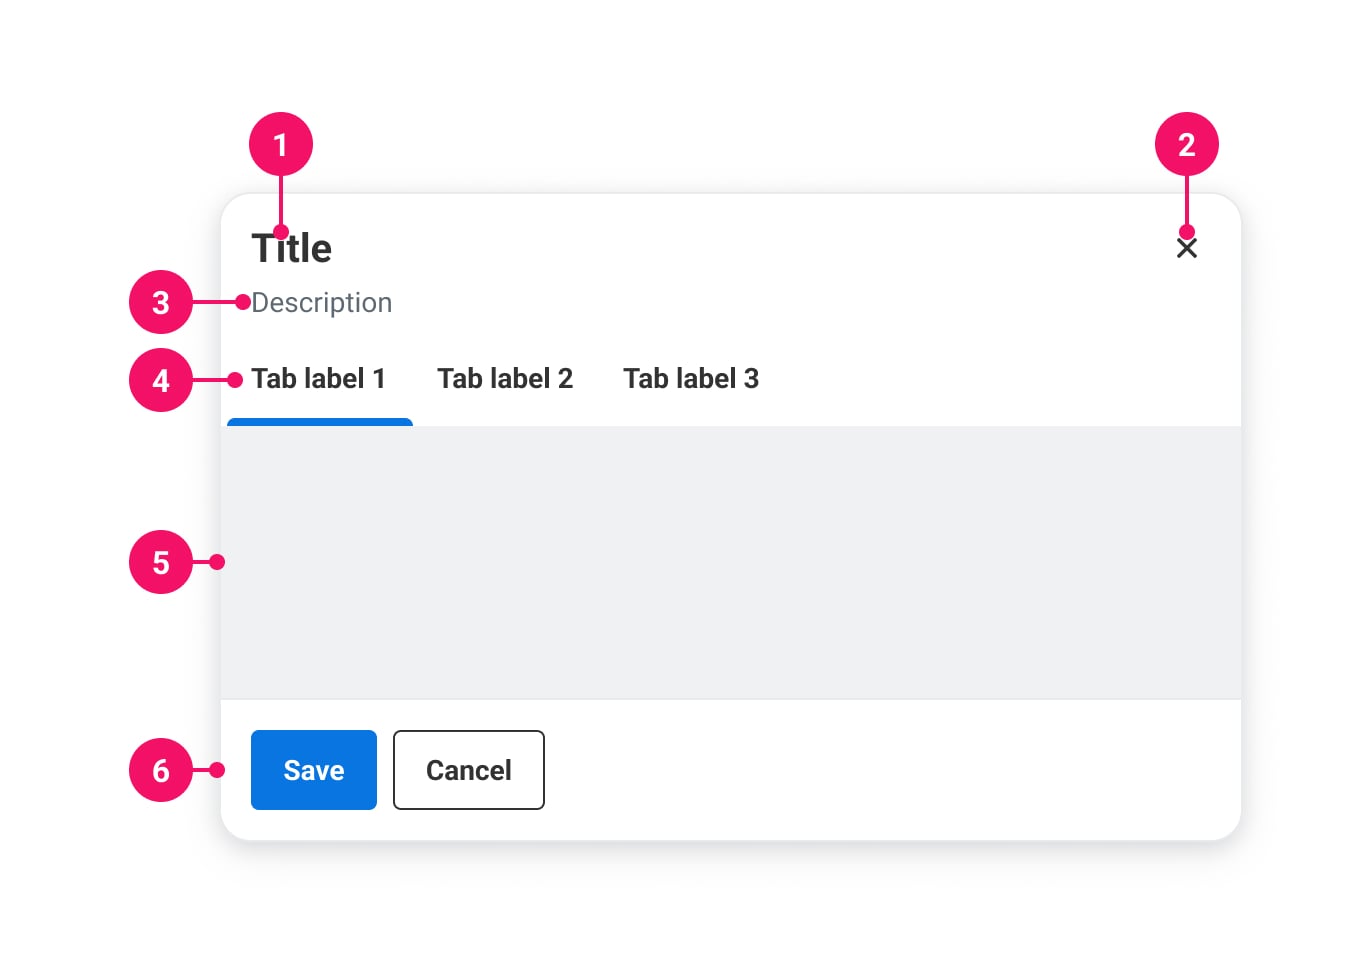Select the pink annotation badge numbered 5
Viewport: 1372px width, 954px height.
coord(160,562)
